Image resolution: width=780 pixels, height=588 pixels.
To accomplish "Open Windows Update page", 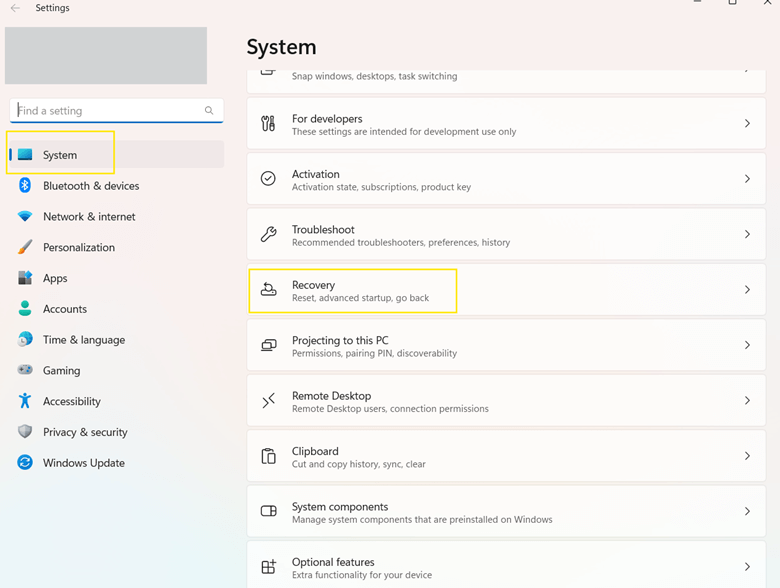I will click(116, 463).
